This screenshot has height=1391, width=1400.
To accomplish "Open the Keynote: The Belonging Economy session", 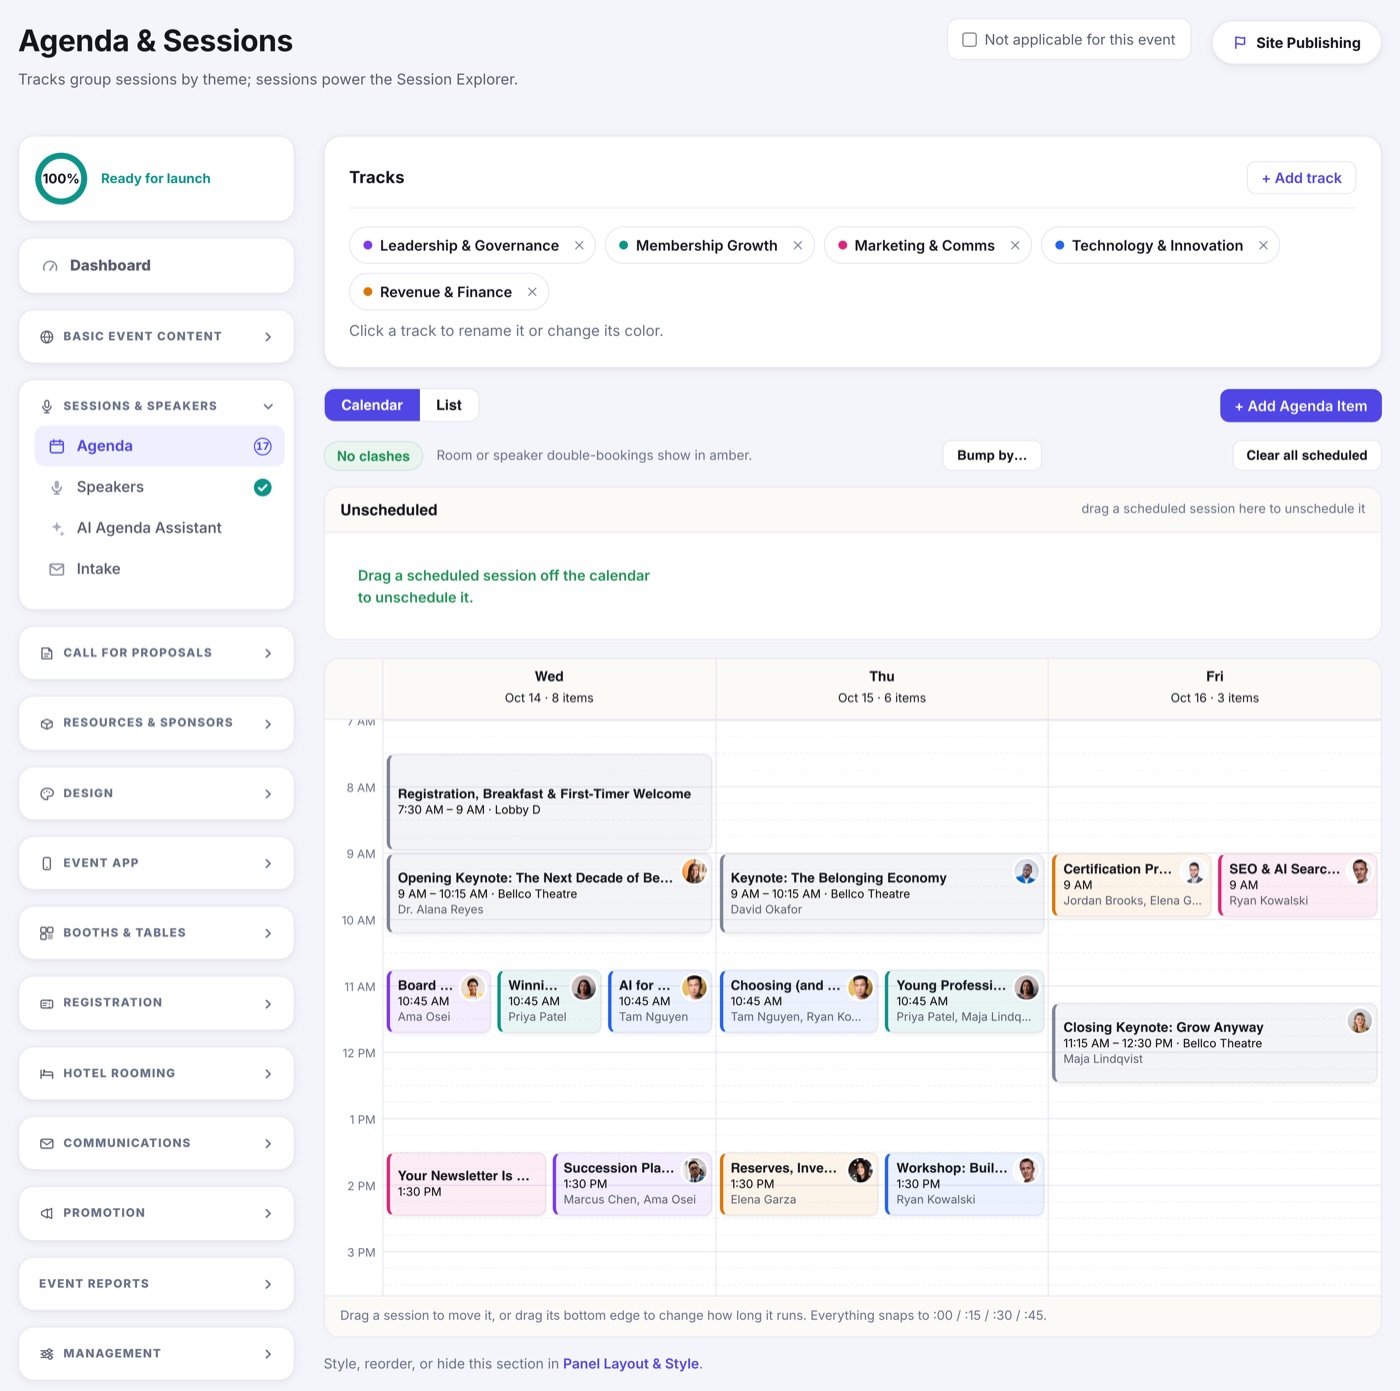I will pos(882,893).
